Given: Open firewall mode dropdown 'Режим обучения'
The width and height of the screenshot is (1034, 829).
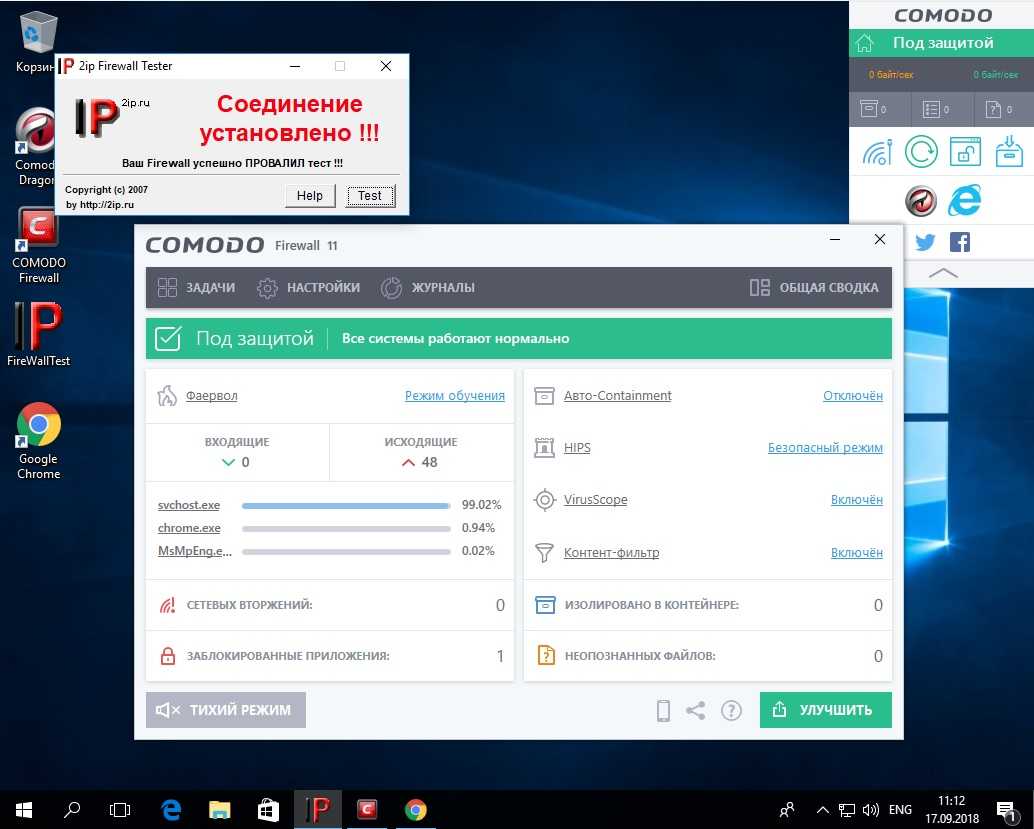Looking at the screenshot, I should 454,396.
